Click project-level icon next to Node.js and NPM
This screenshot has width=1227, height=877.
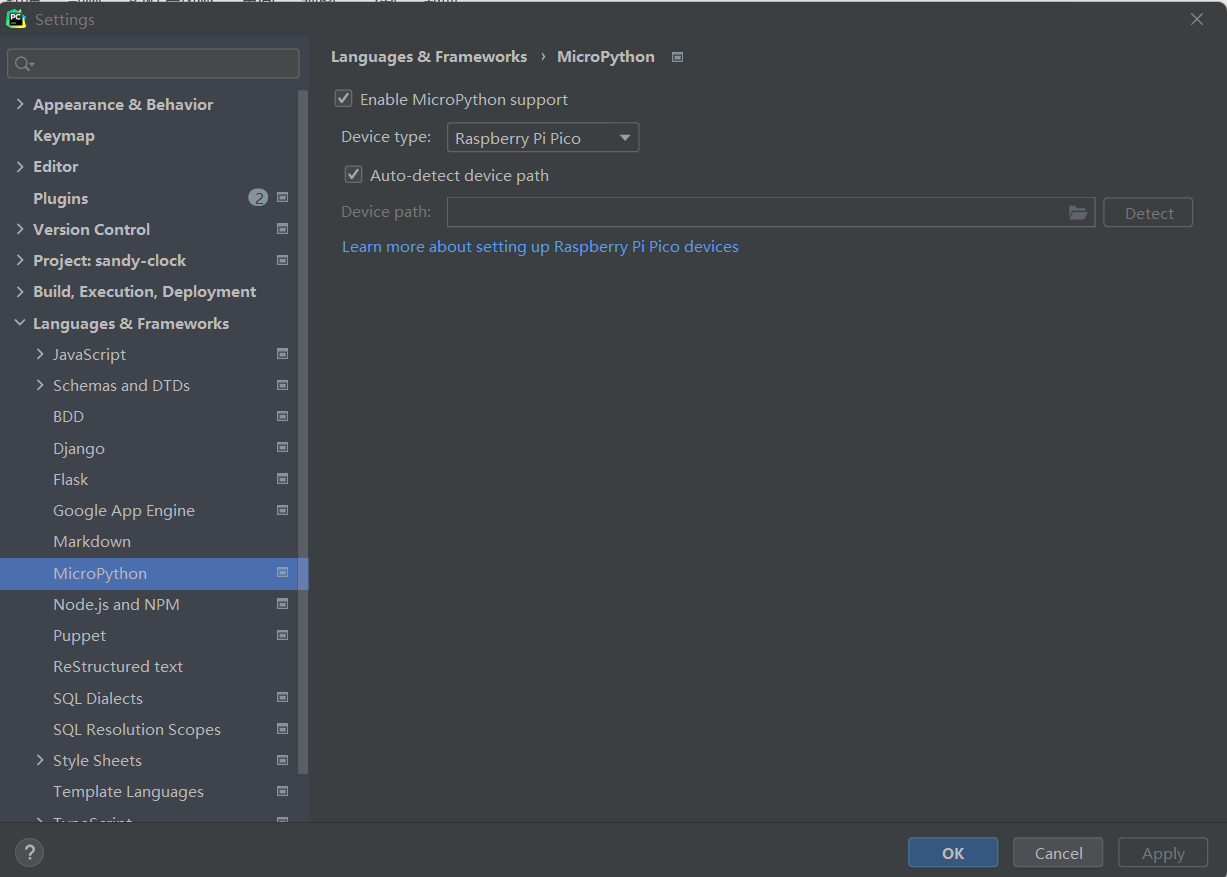(282, 604)
